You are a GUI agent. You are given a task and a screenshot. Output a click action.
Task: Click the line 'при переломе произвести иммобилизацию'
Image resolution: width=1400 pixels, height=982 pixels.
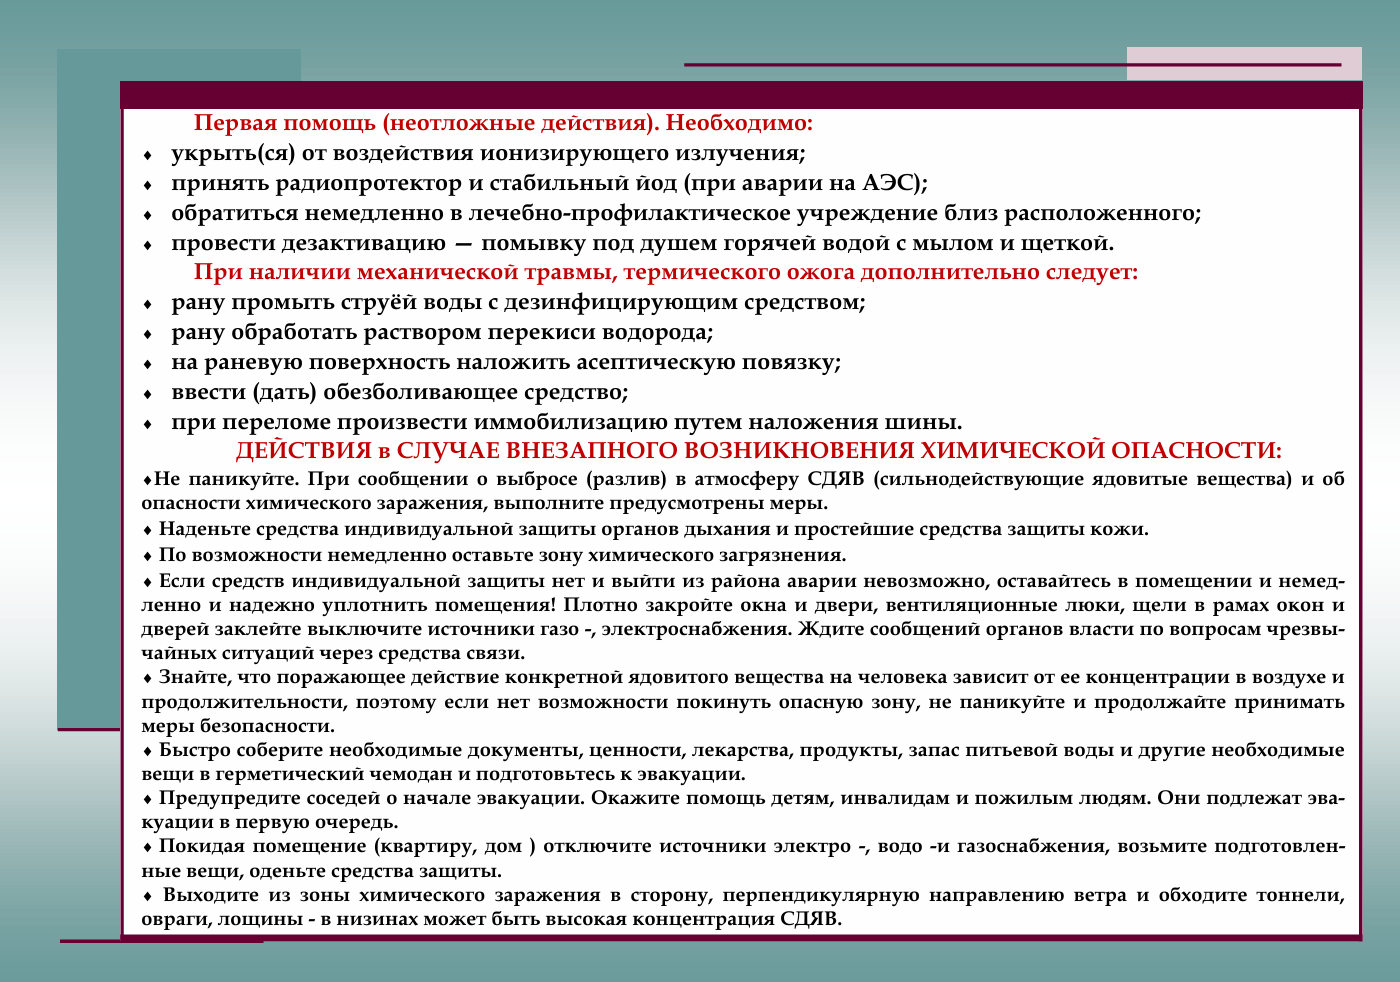tap(566, 422)
